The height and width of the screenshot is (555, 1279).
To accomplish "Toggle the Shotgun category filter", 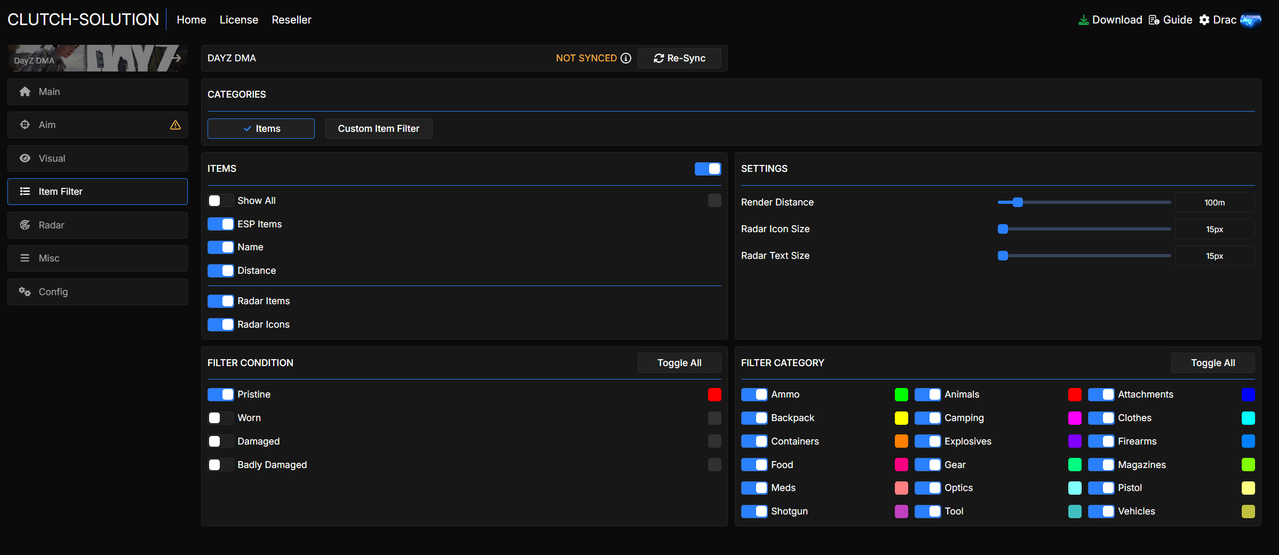I will [x=754, y=511].
